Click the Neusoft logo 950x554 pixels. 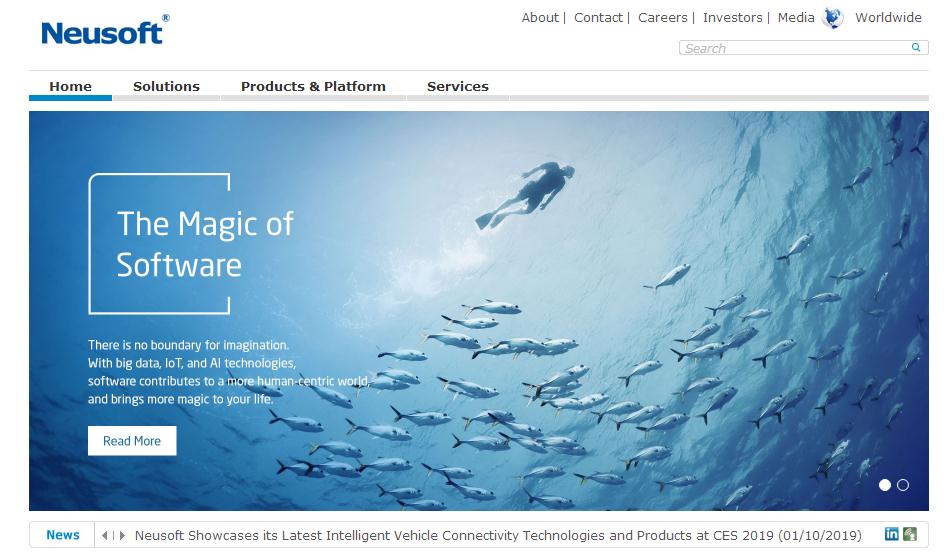(105, 30)
